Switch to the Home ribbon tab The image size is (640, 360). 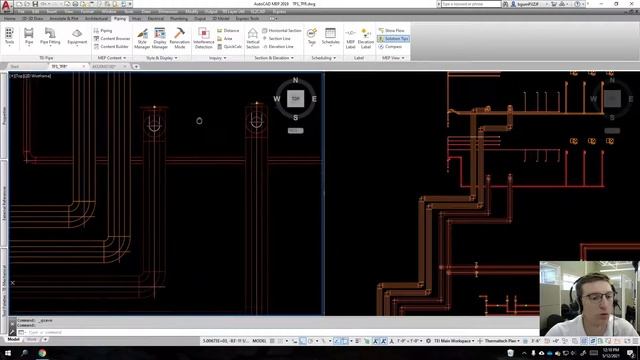(9, 19)
